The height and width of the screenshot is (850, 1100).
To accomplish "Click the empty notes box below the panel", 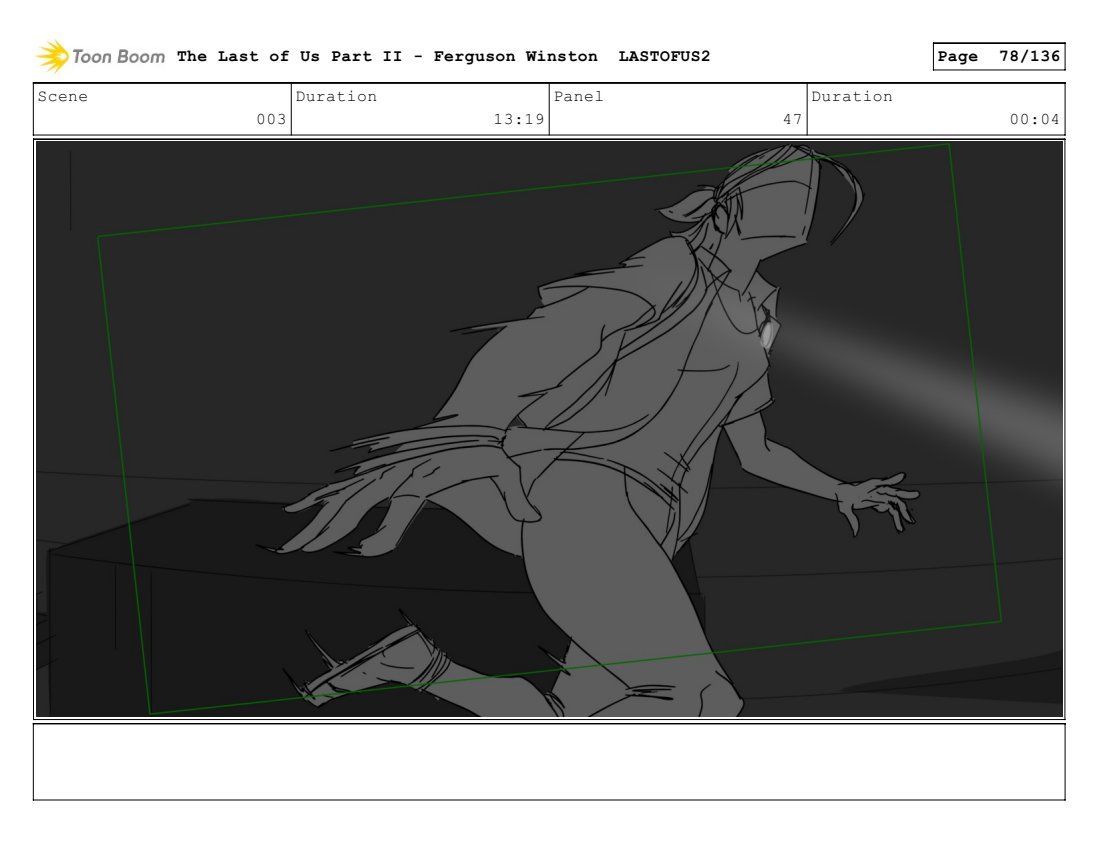I will point(549,762).
